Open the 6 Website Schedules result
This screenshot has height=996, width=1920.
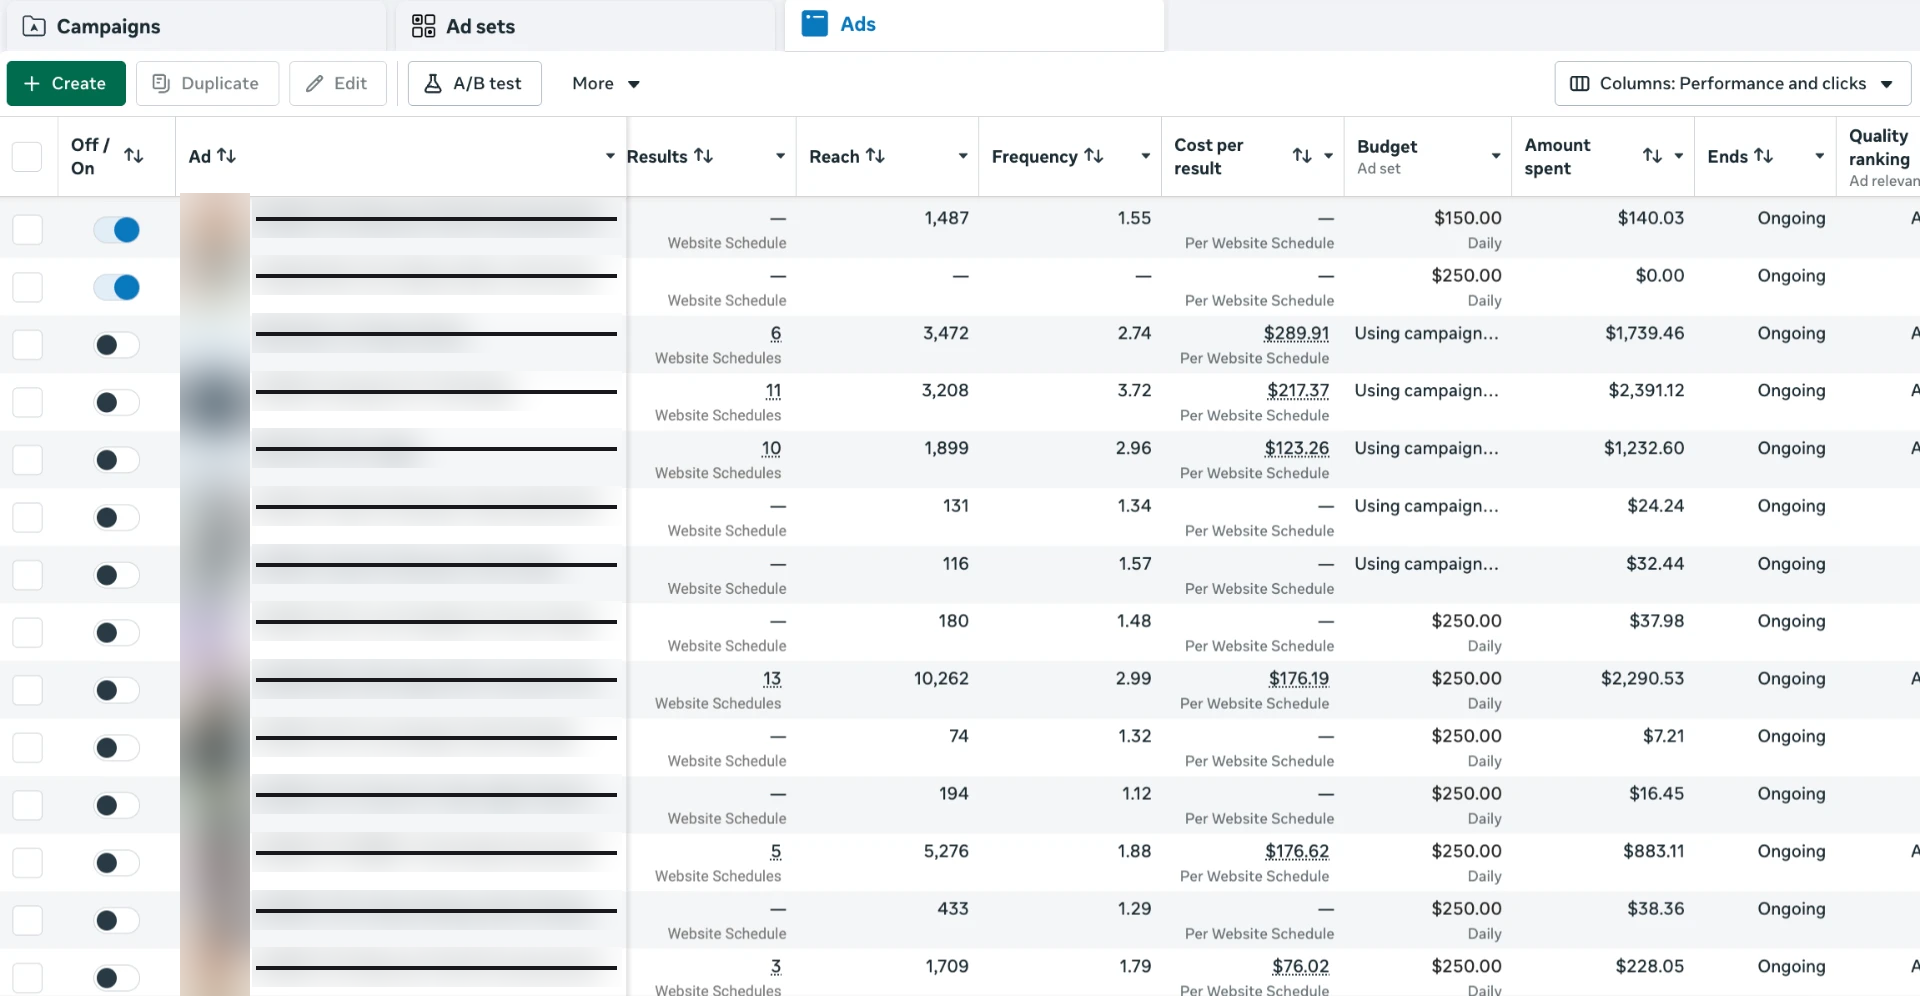coord(776,333)
